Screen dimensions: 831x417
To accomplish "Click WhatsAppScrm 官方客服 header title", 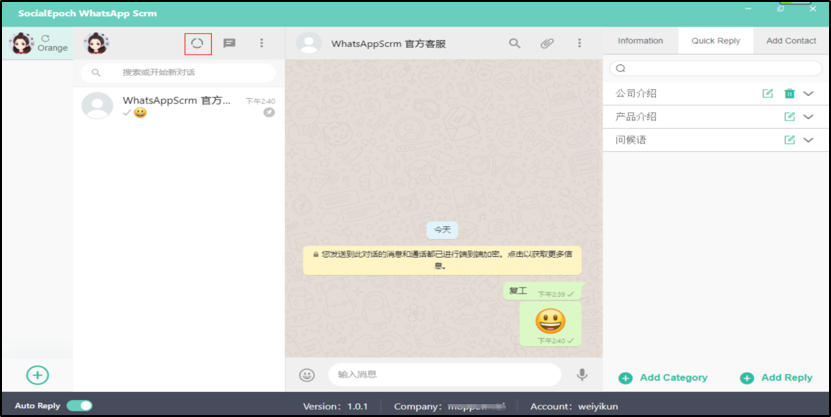I will 388,44.
